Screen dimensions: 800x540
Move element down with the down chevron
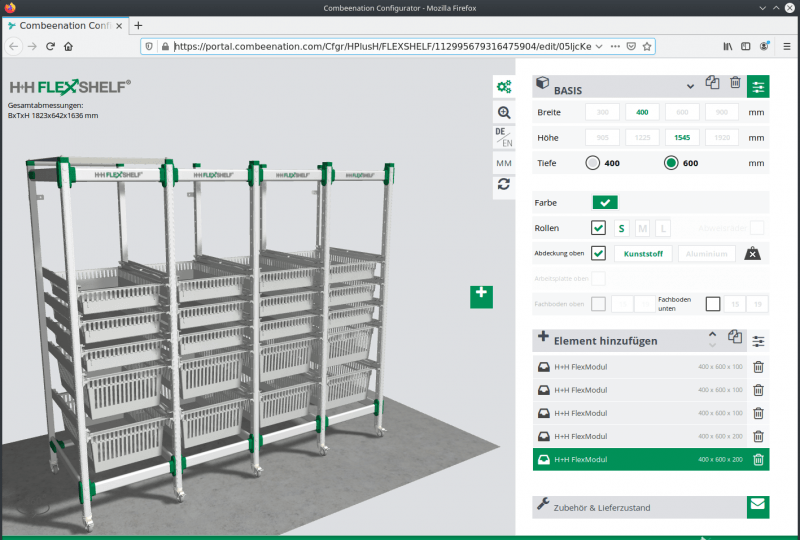tap(712, 346)
